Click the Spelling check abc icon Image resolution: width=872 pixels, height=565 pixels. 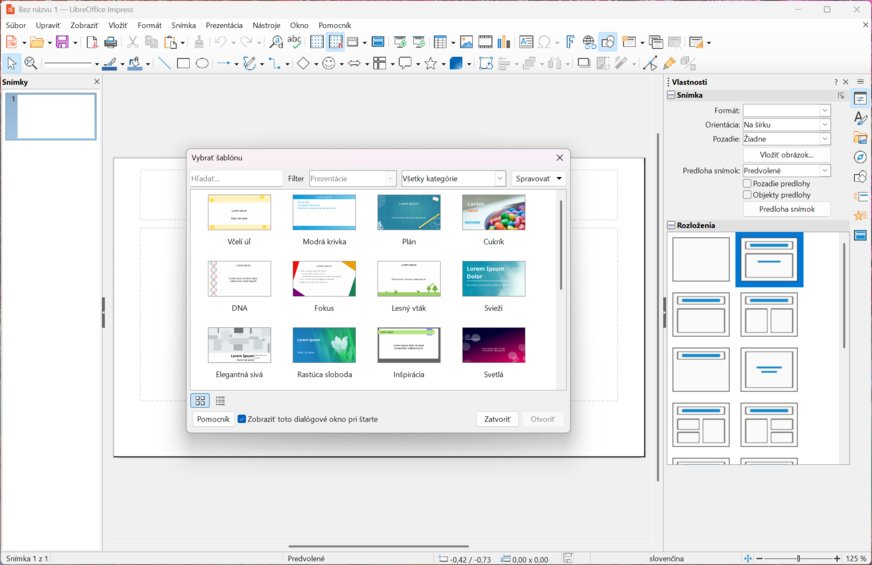pyautogui.click(x=295, y=42)
